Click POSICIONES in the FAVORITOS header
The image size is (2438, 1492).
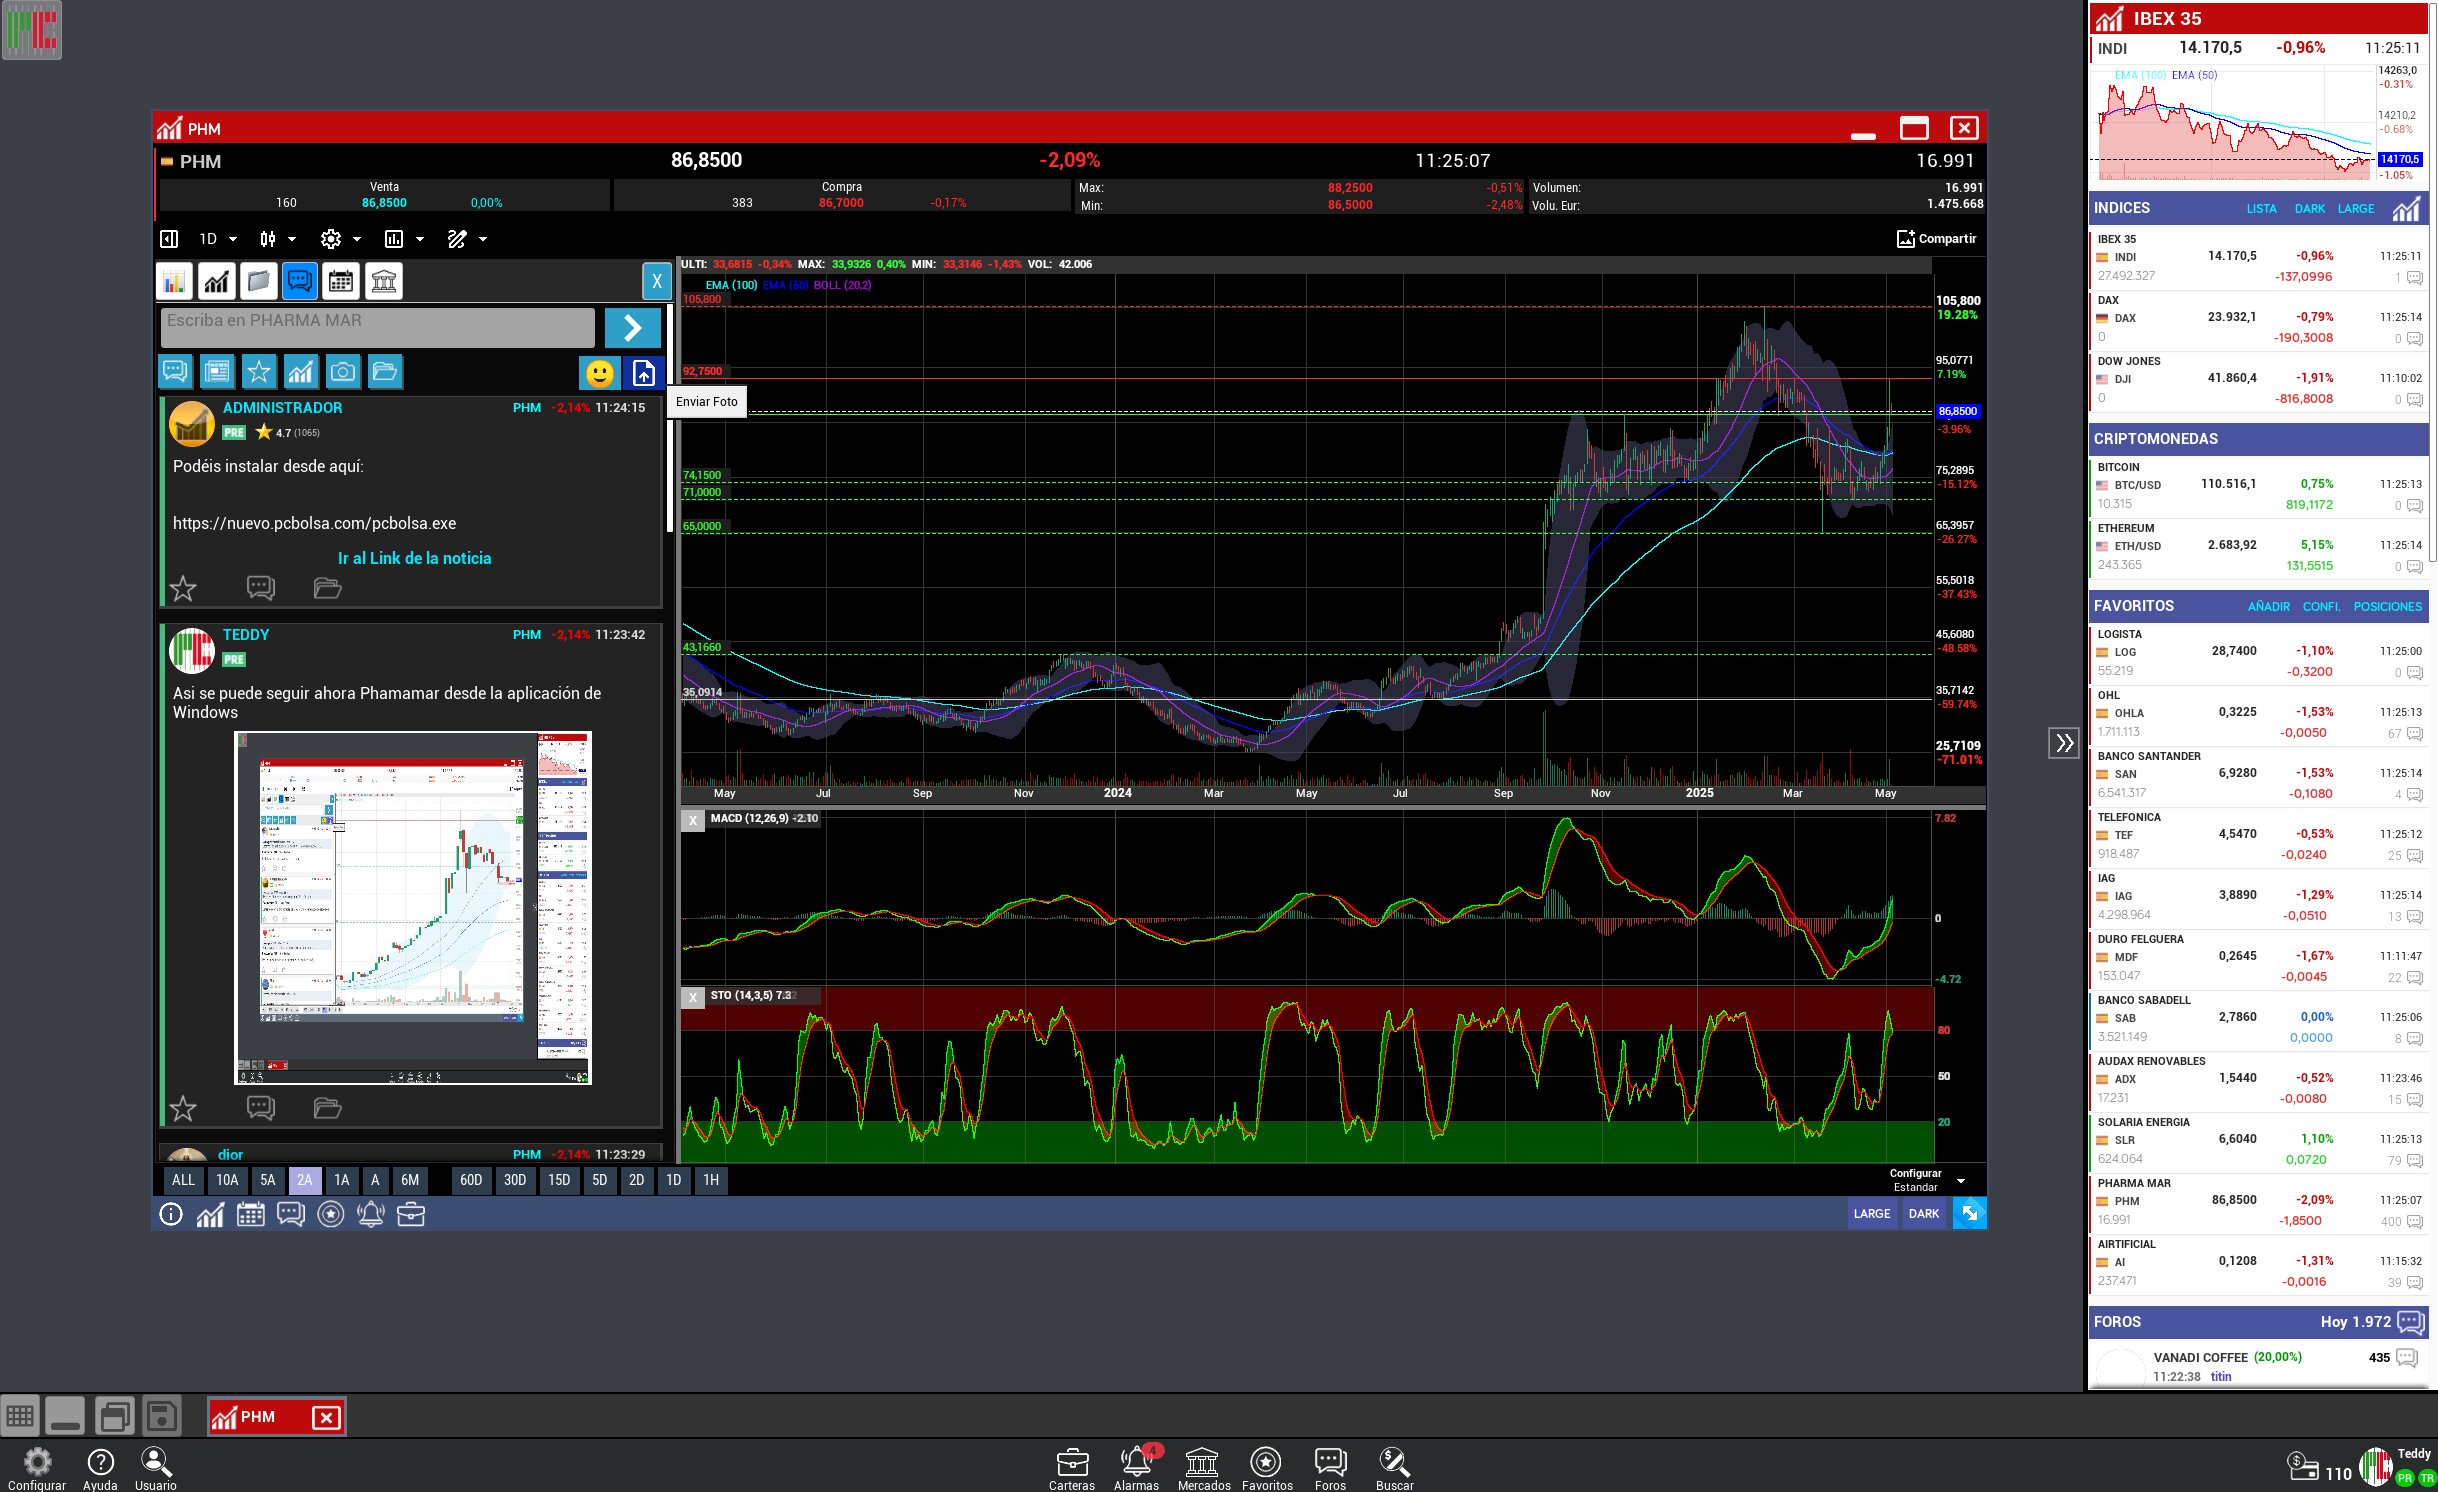[x=2387, y=607]
